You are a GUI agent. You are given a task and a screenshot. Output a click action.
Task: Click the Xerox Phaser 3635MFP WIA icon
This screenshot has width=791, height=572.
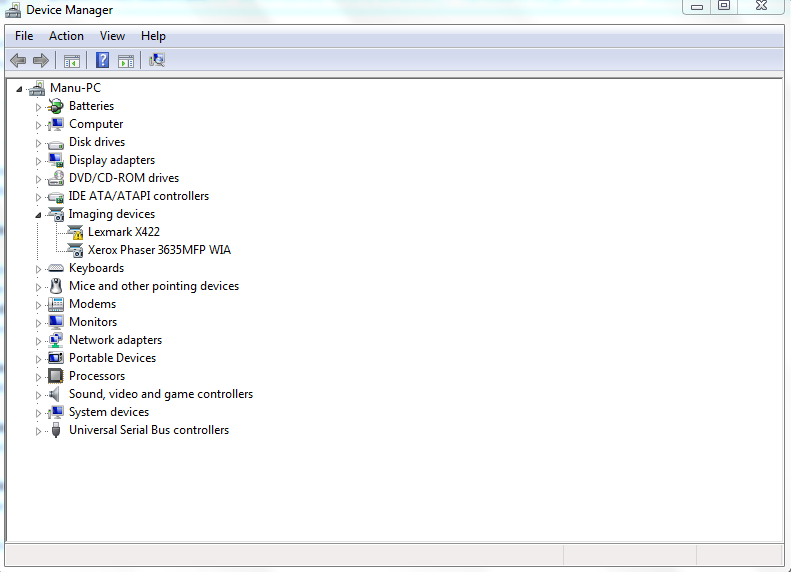click(x=75, y=250)
